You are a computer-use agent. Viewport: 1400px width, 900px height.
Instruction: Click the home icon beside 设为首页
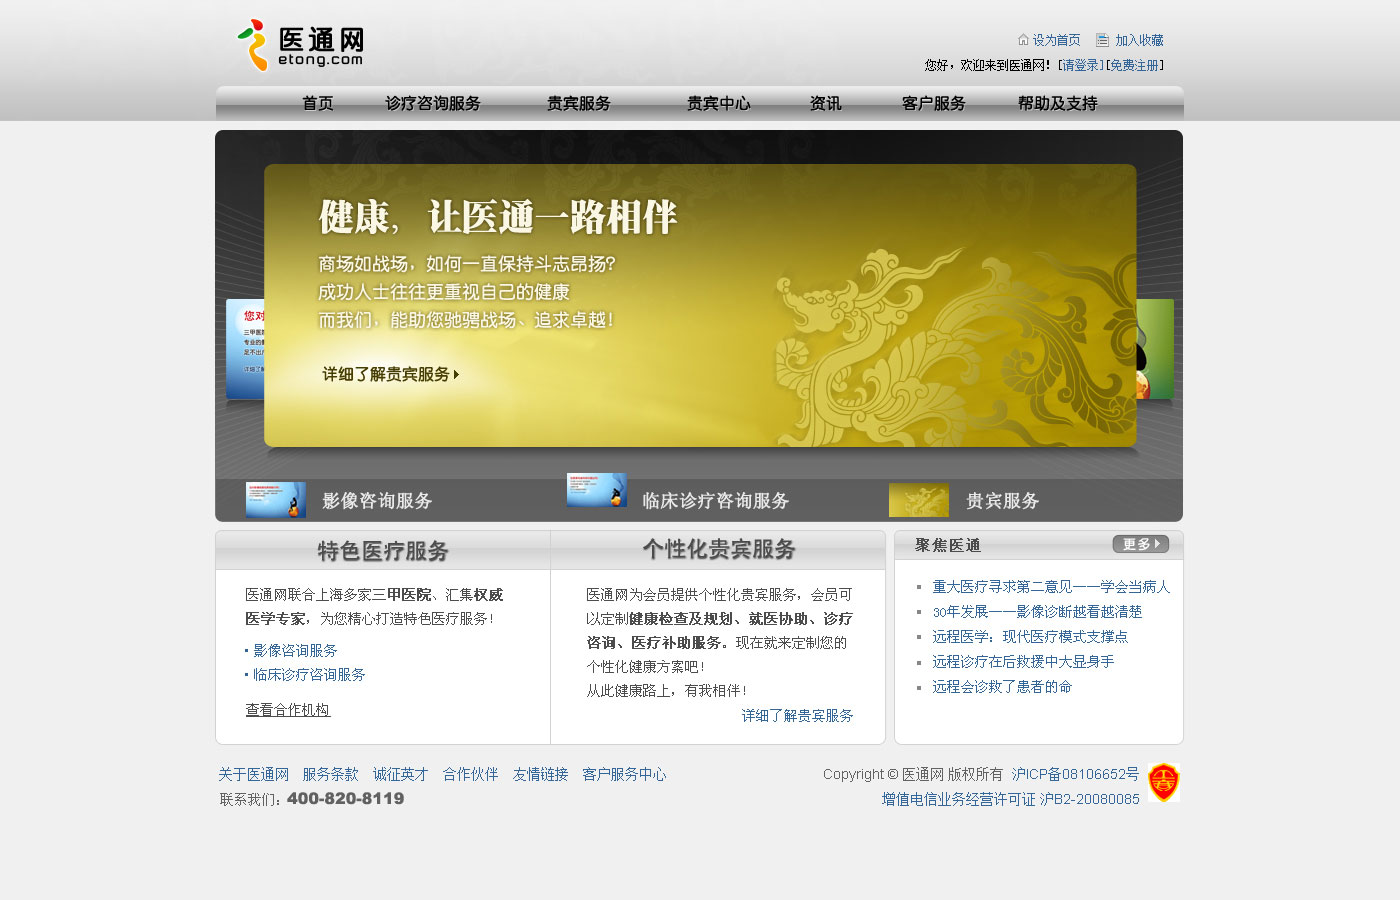1023,40
